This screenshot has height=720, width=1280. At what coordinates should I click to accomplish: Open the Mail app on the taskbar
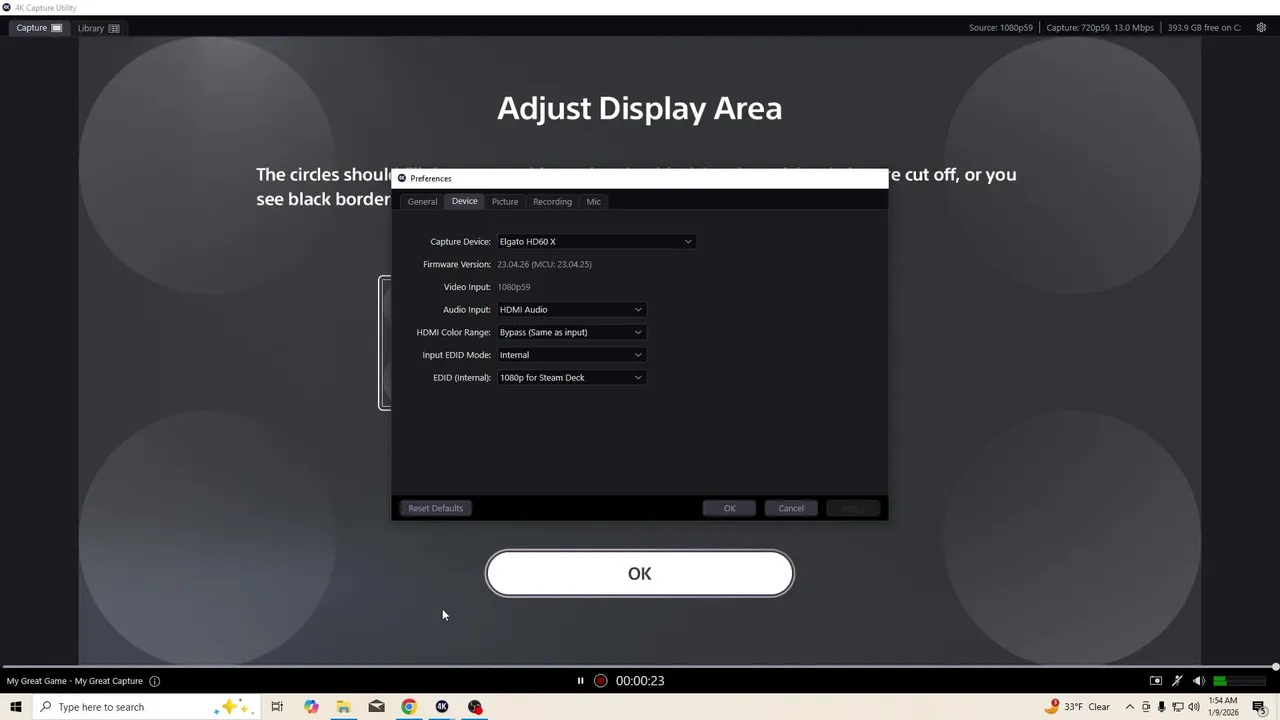pos(376,707)
